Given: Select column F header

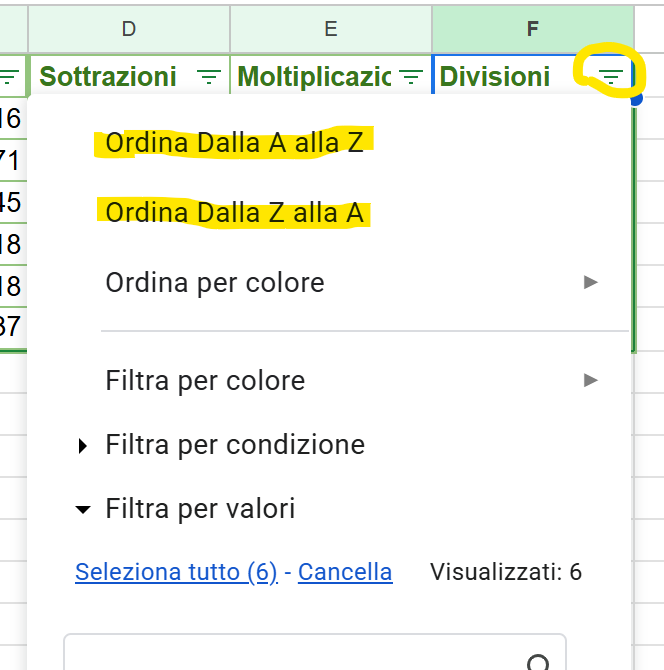Looking at the screenshot, I should click(x=533, y=29).
